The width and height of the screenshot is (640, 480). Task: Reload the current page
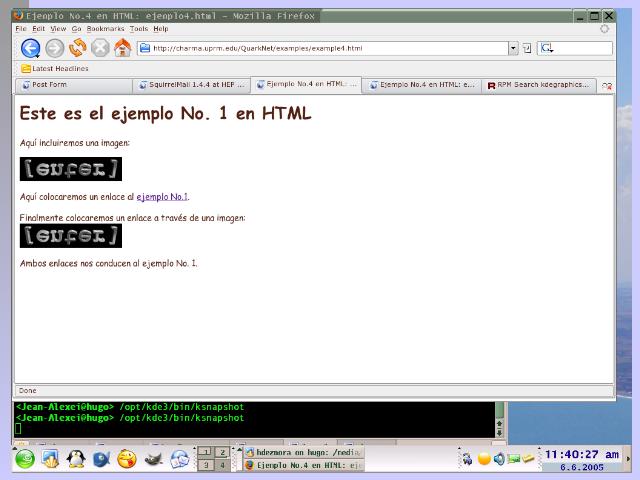(x=78, y=48)
